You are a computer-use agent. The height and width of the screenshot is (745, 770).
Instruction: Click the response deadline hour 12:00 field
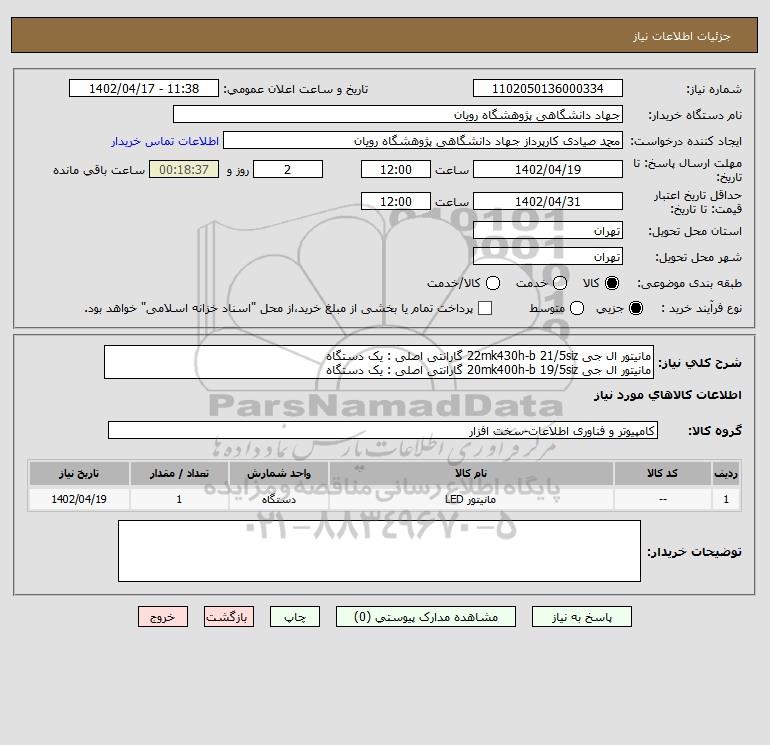(396, 169)
